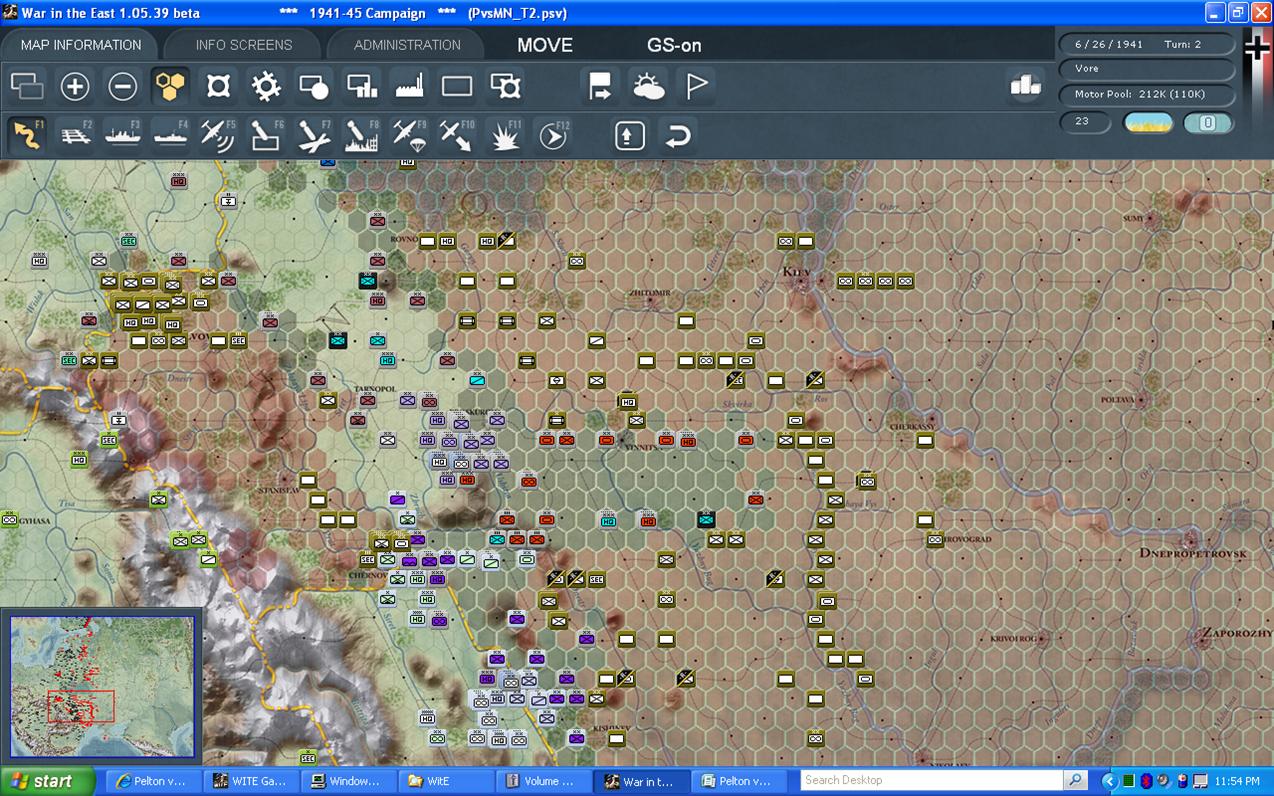Screen dimensions: 1274x796
Task: Click the Sumy city label
Action: (x=1134, y=218)
